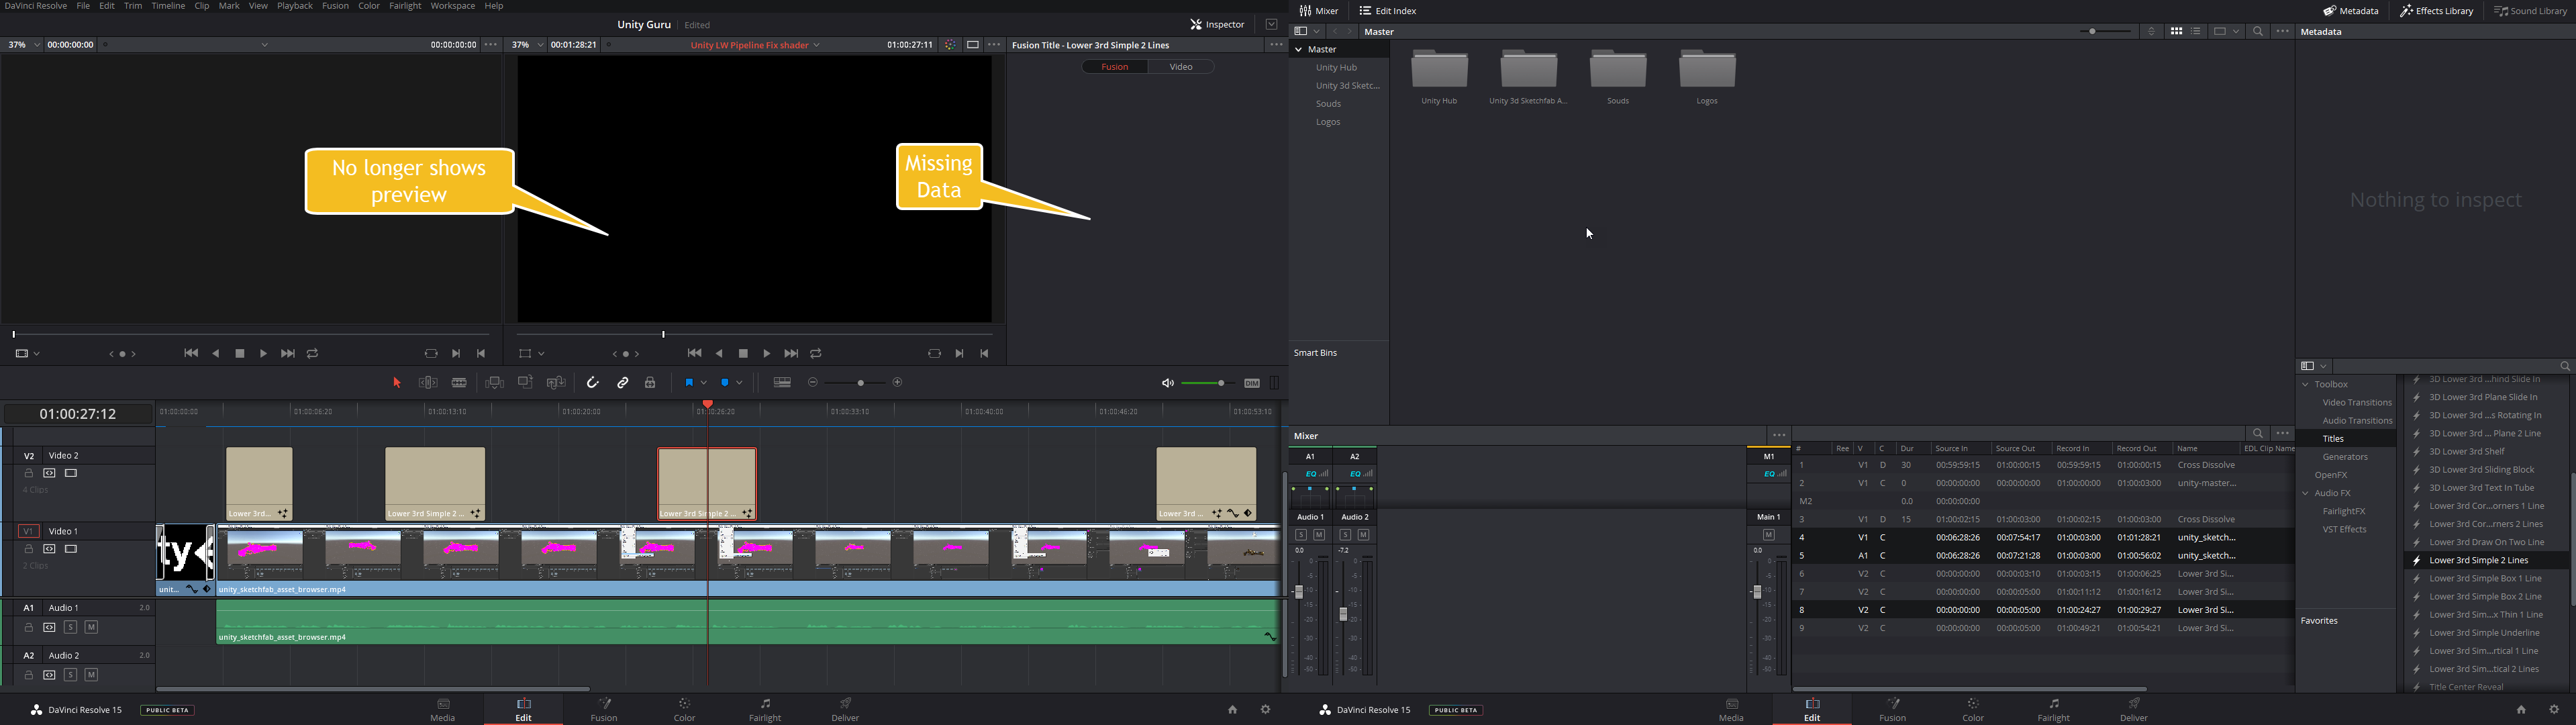Open the File menu

pos(83,6)
